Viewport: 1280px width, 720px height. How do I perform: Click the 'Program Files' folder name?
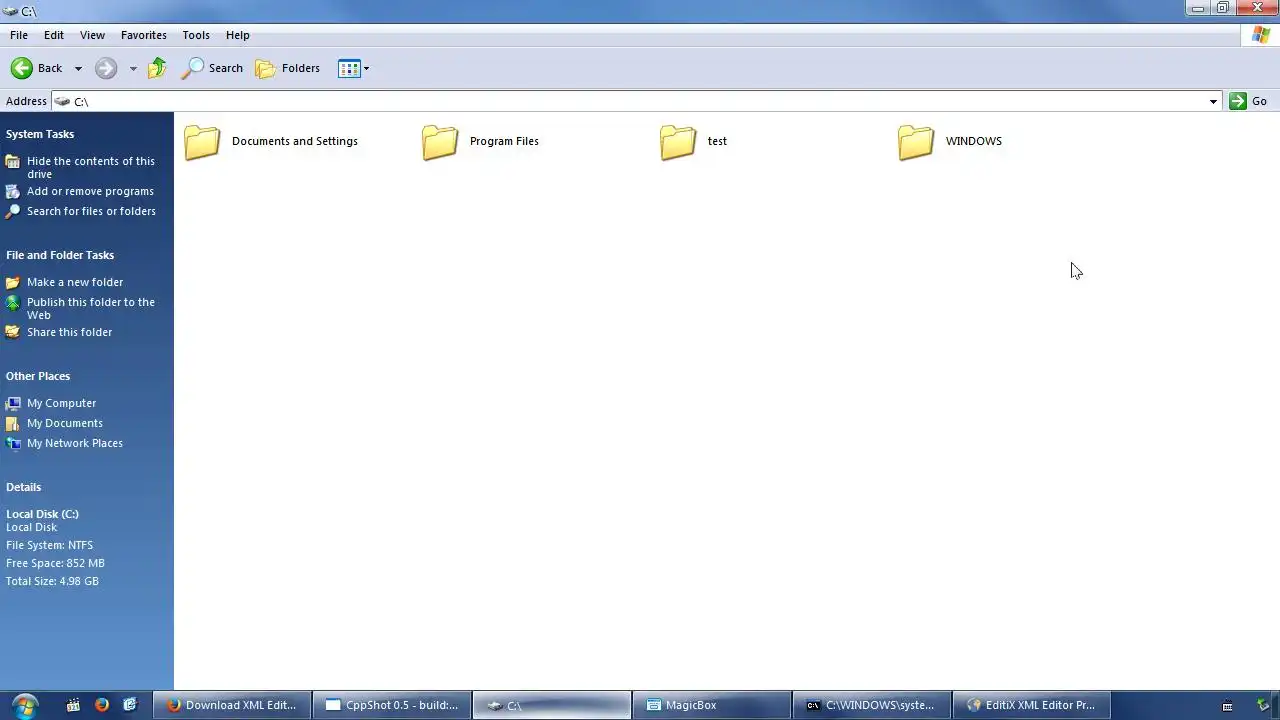pyautogui.click(x=504, y=141)
